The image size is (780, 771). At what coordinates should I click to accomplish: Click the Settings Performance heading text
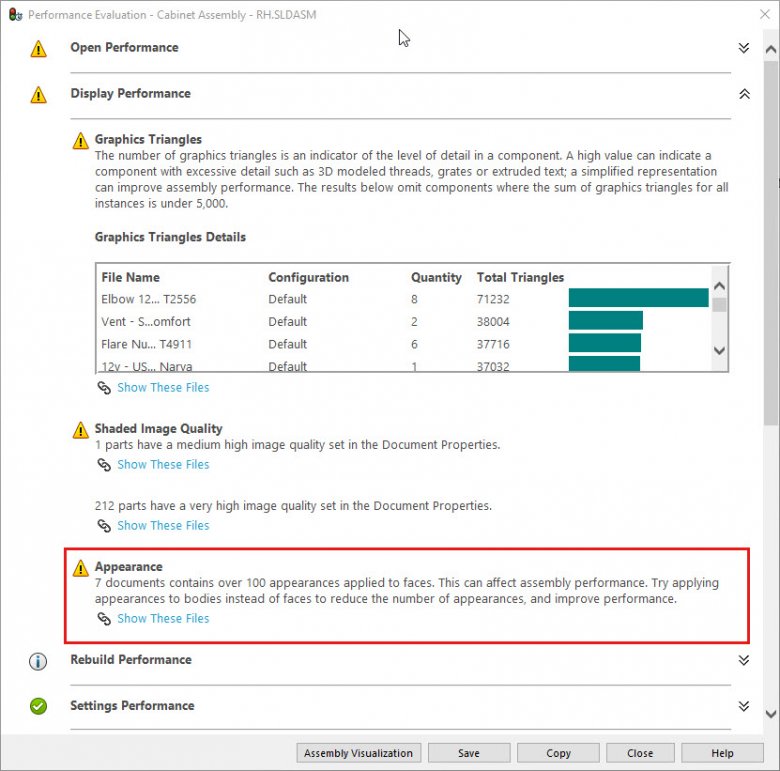132,706
